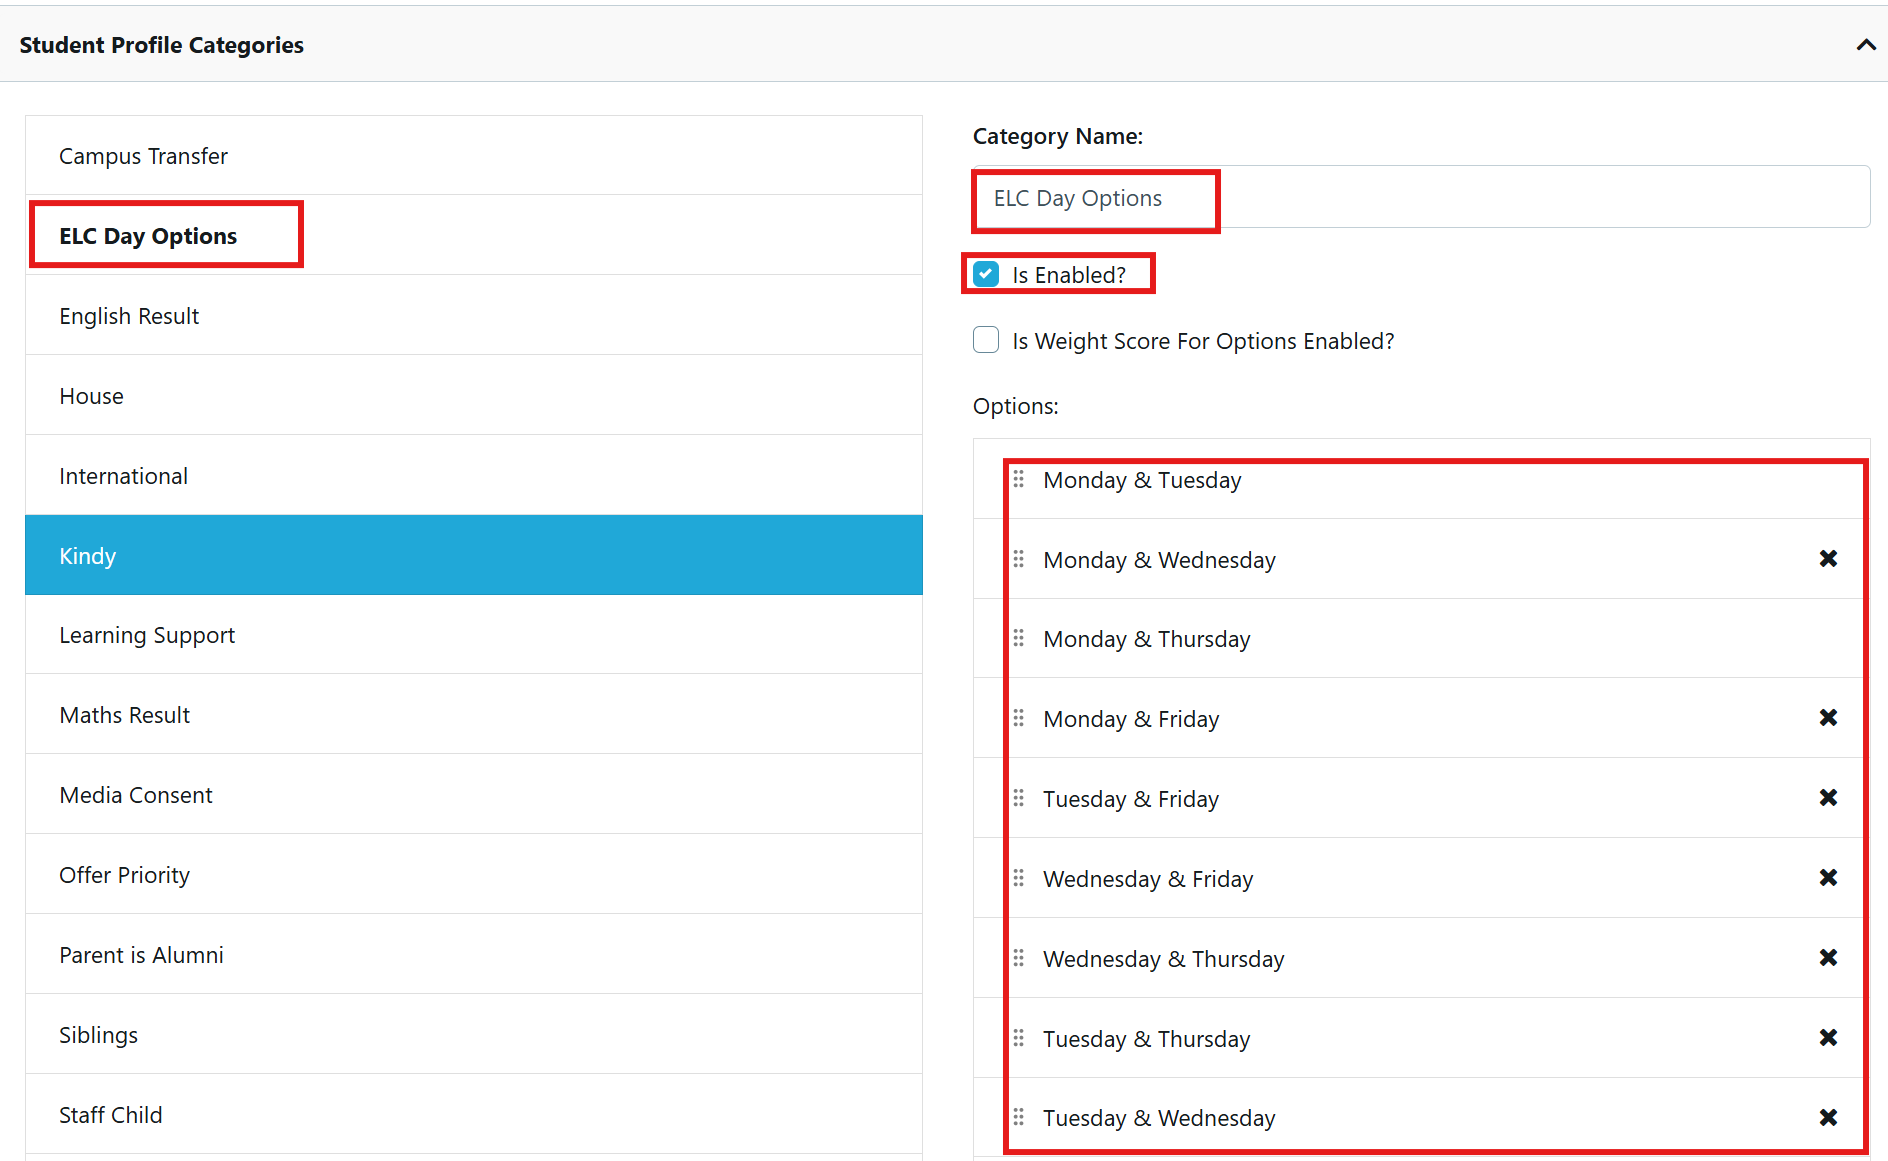
Task: Remove the Tuesday & Friday option
Action: [x=1828, y=798]
